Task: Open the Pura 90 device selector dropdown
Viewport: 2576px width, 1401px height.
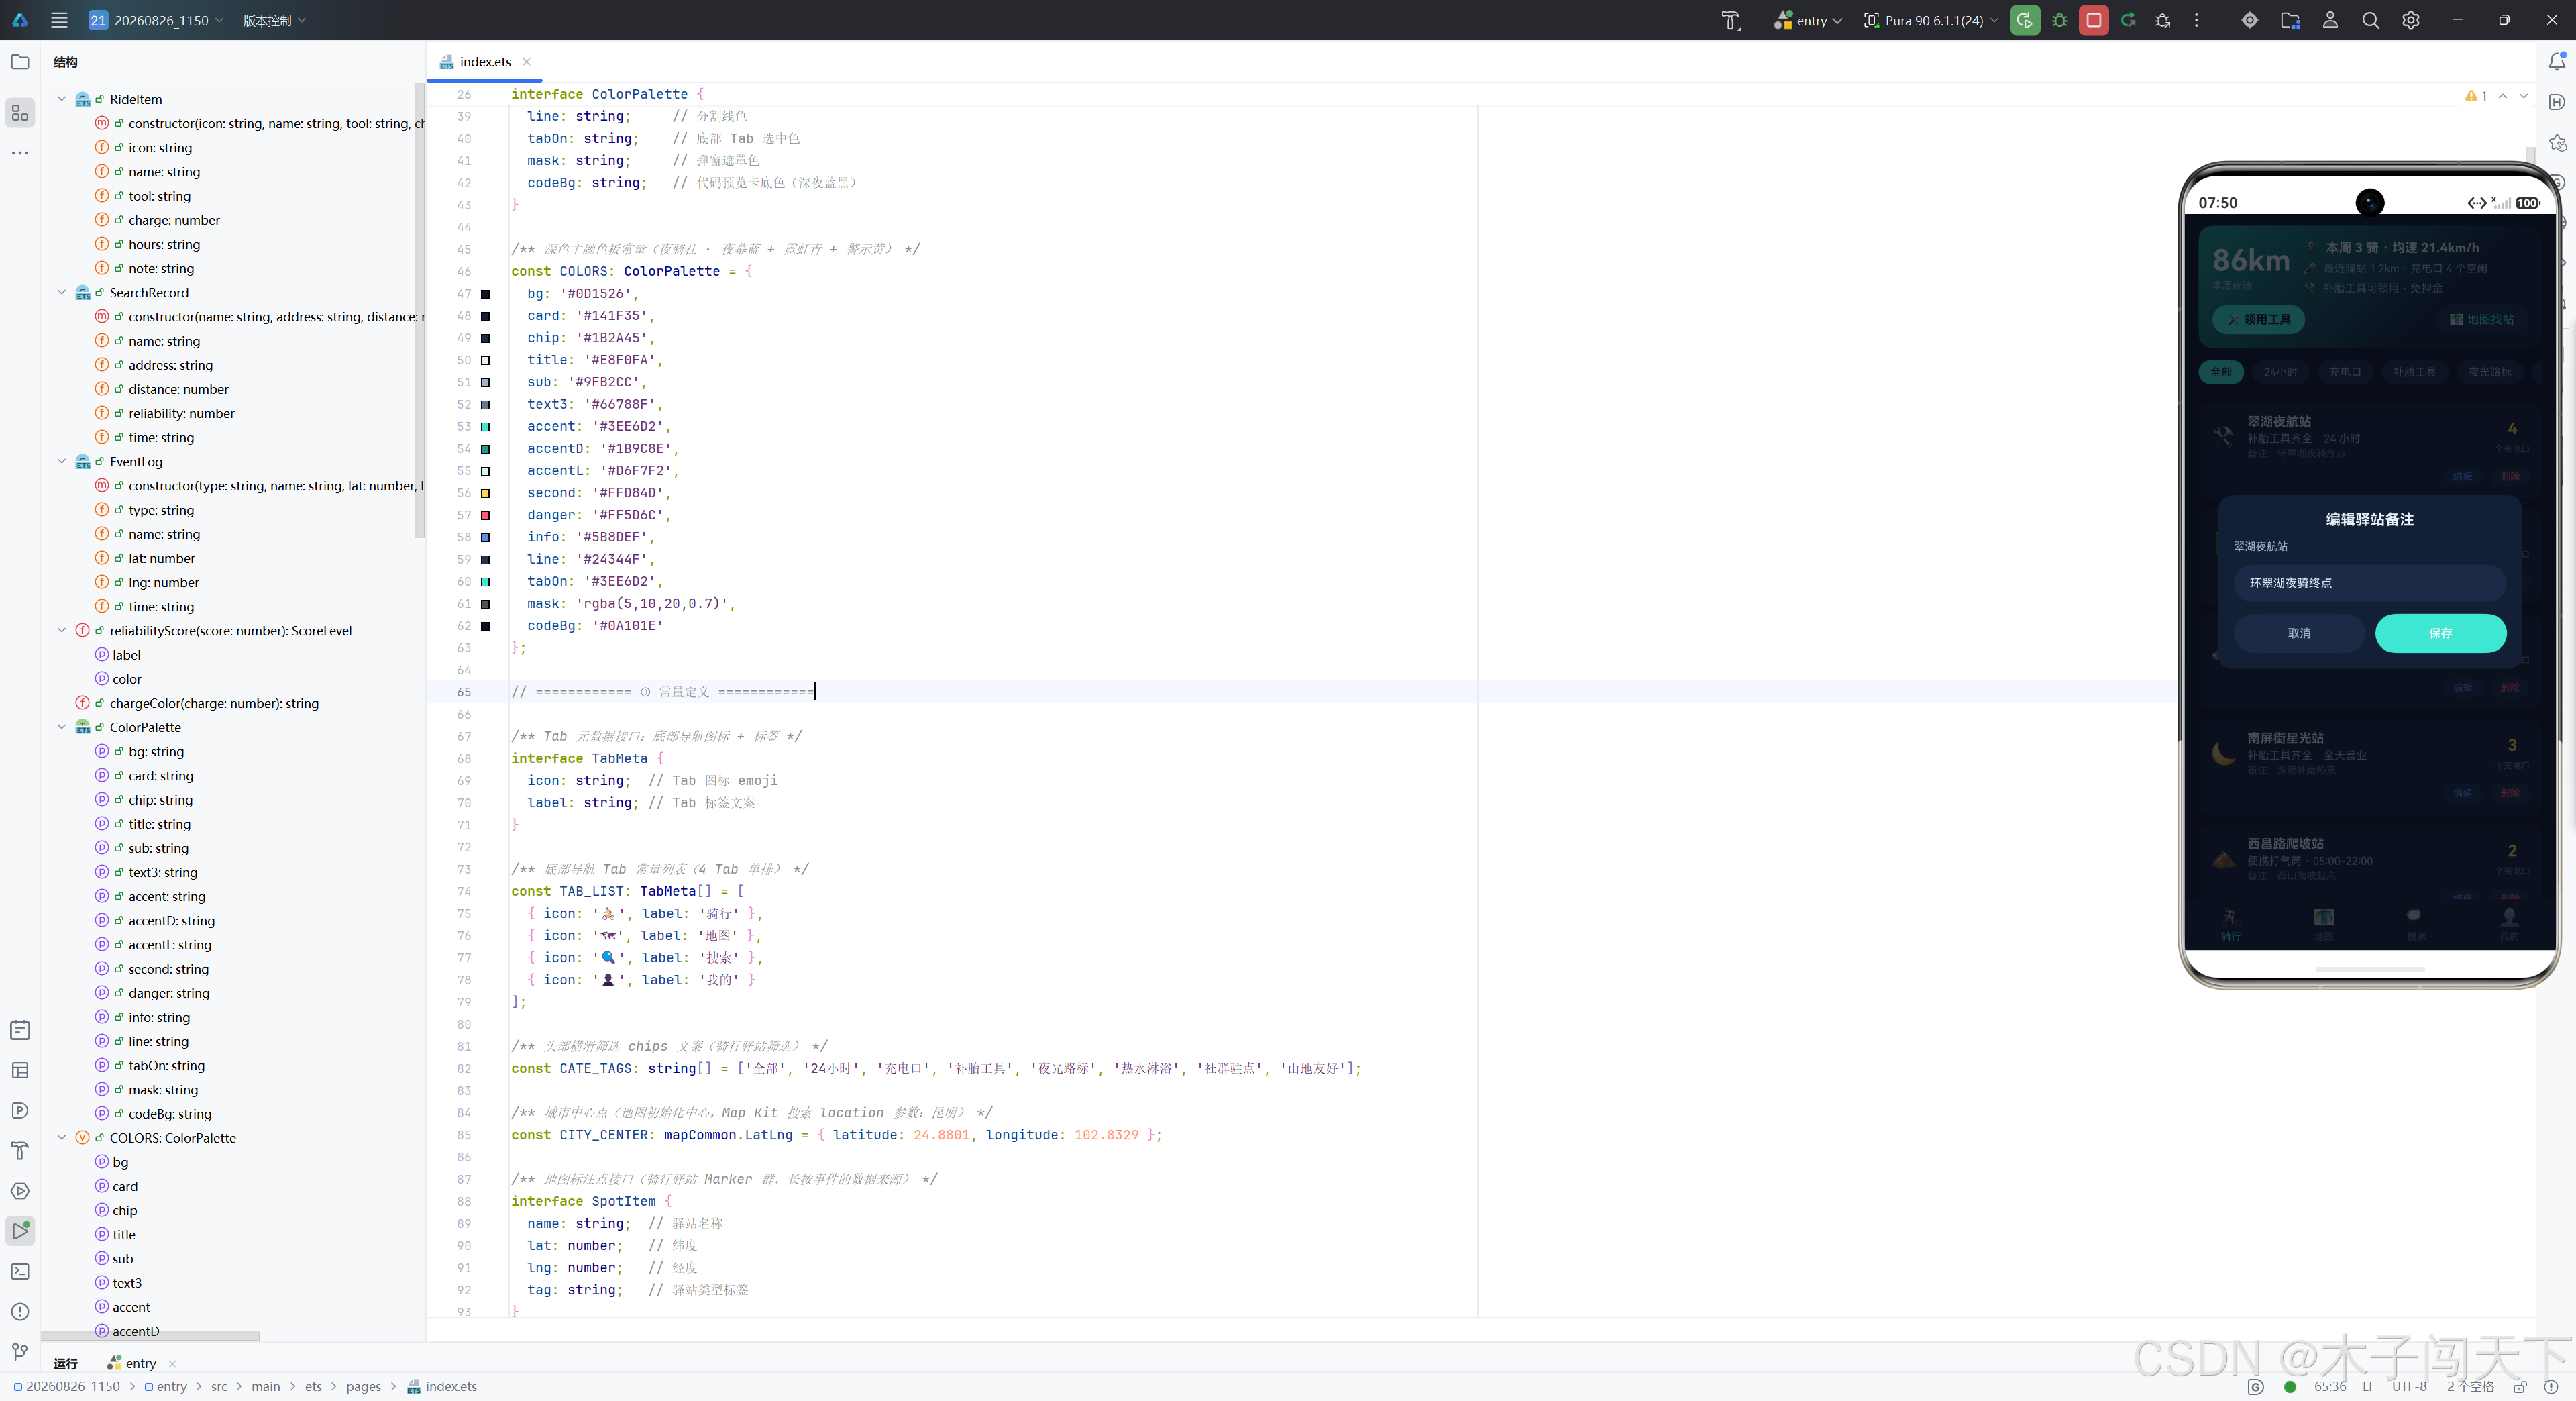Action: click(1931, 20)
